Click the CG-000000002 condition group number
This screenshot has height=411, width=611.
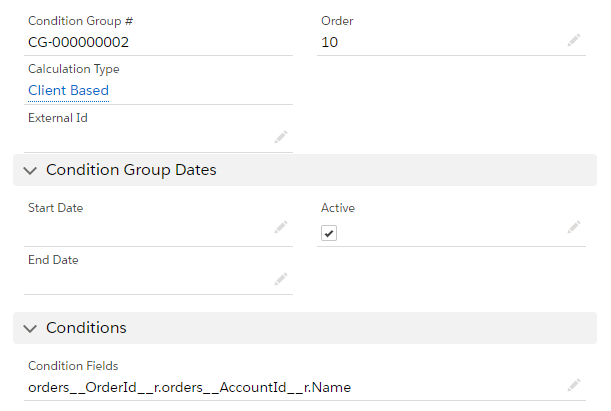(78, 42)
